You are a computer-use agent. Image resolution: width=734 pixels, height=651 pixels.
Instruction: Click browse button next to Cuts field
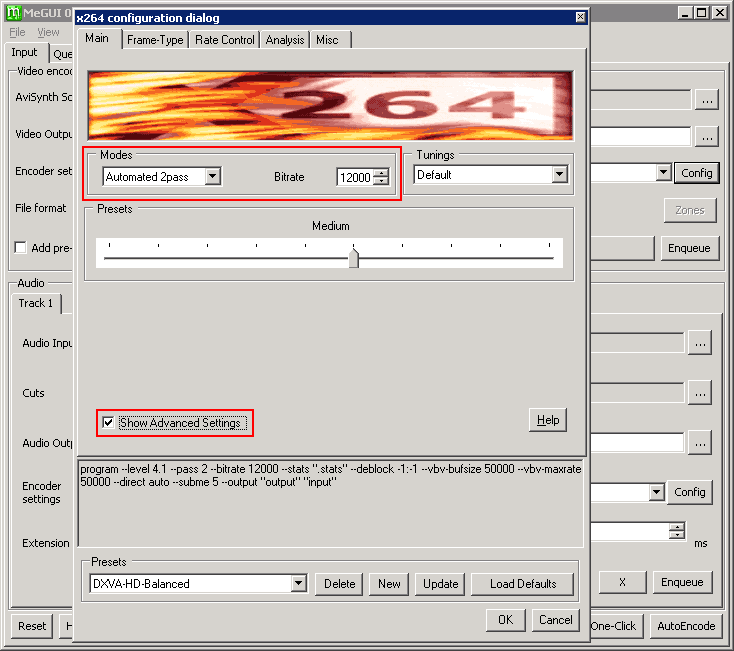tap(700, 393)
